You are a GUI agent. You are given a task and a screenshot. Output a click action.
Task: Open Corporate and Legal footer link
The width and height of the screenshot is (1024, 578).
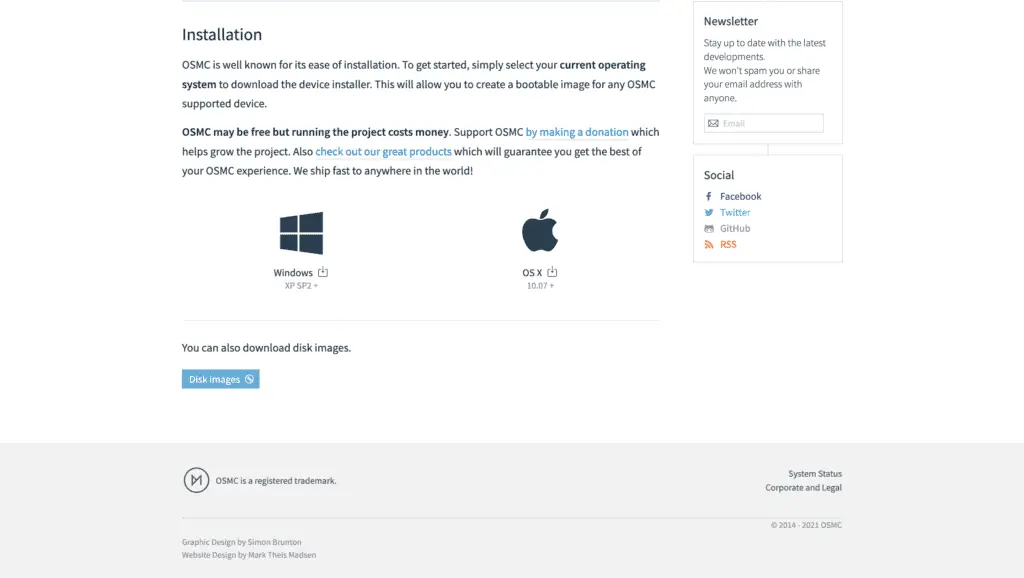803,487
